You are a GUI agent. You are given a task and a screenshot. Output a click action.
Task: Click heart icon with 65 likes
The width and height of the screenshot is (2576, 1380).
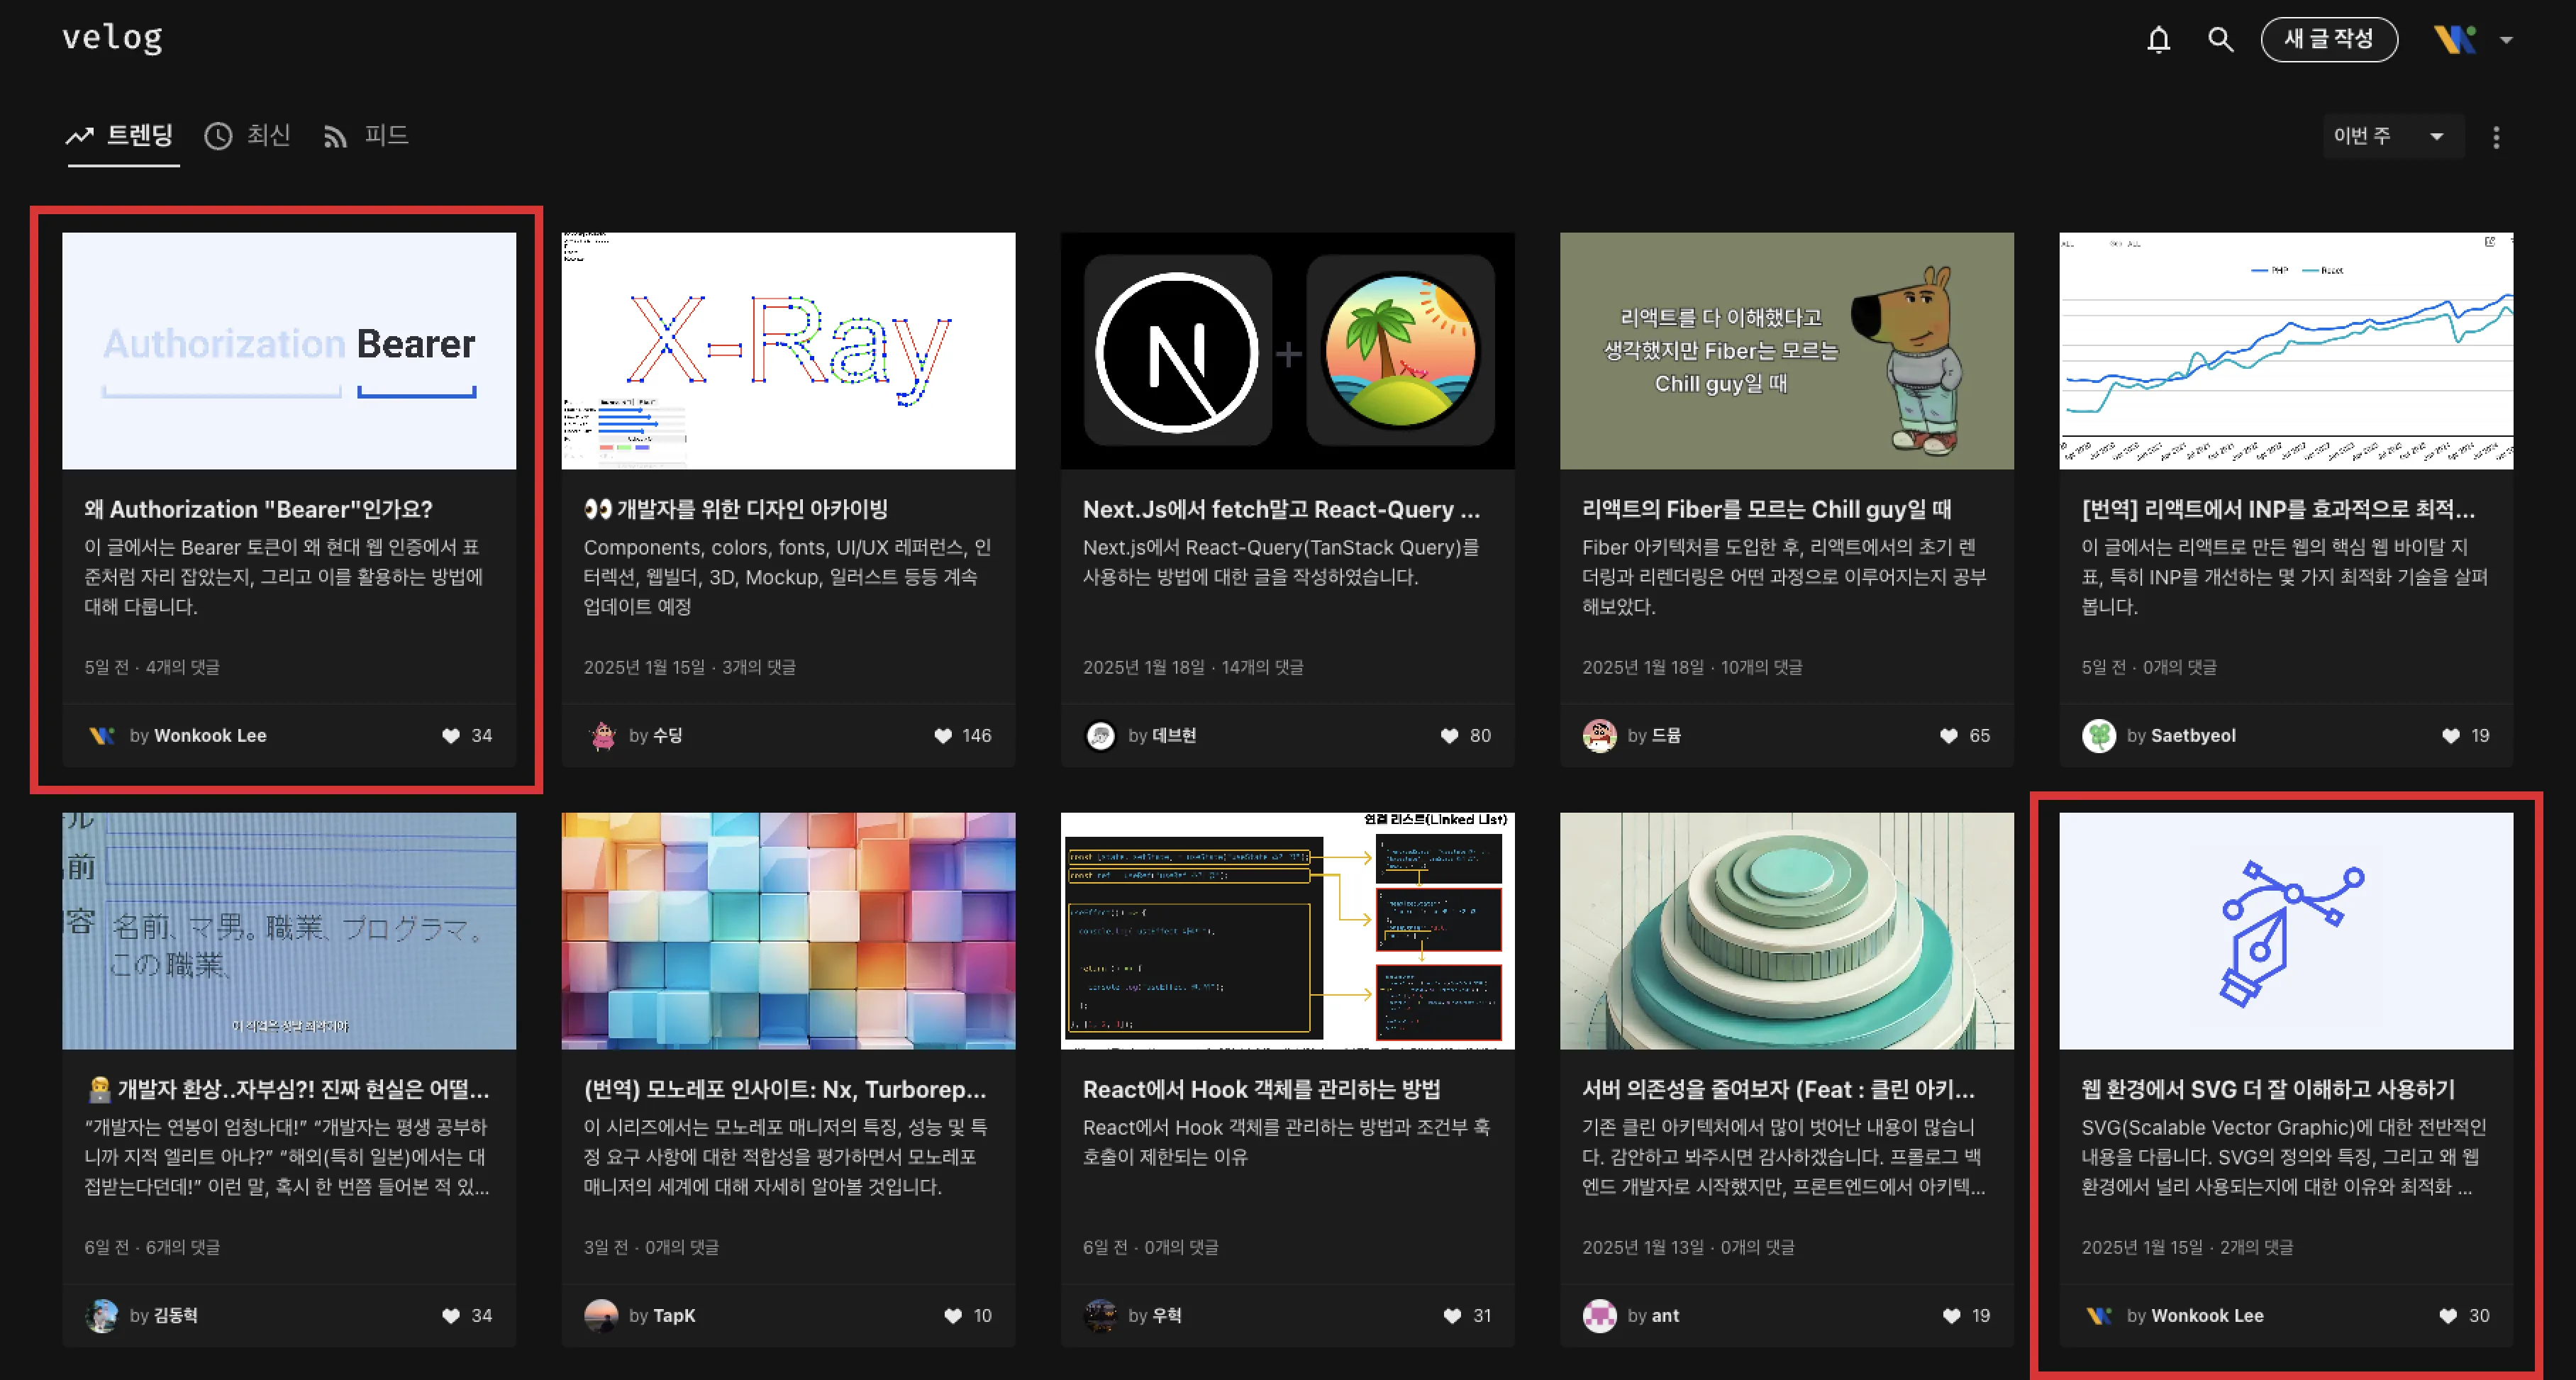point(1948,736)
